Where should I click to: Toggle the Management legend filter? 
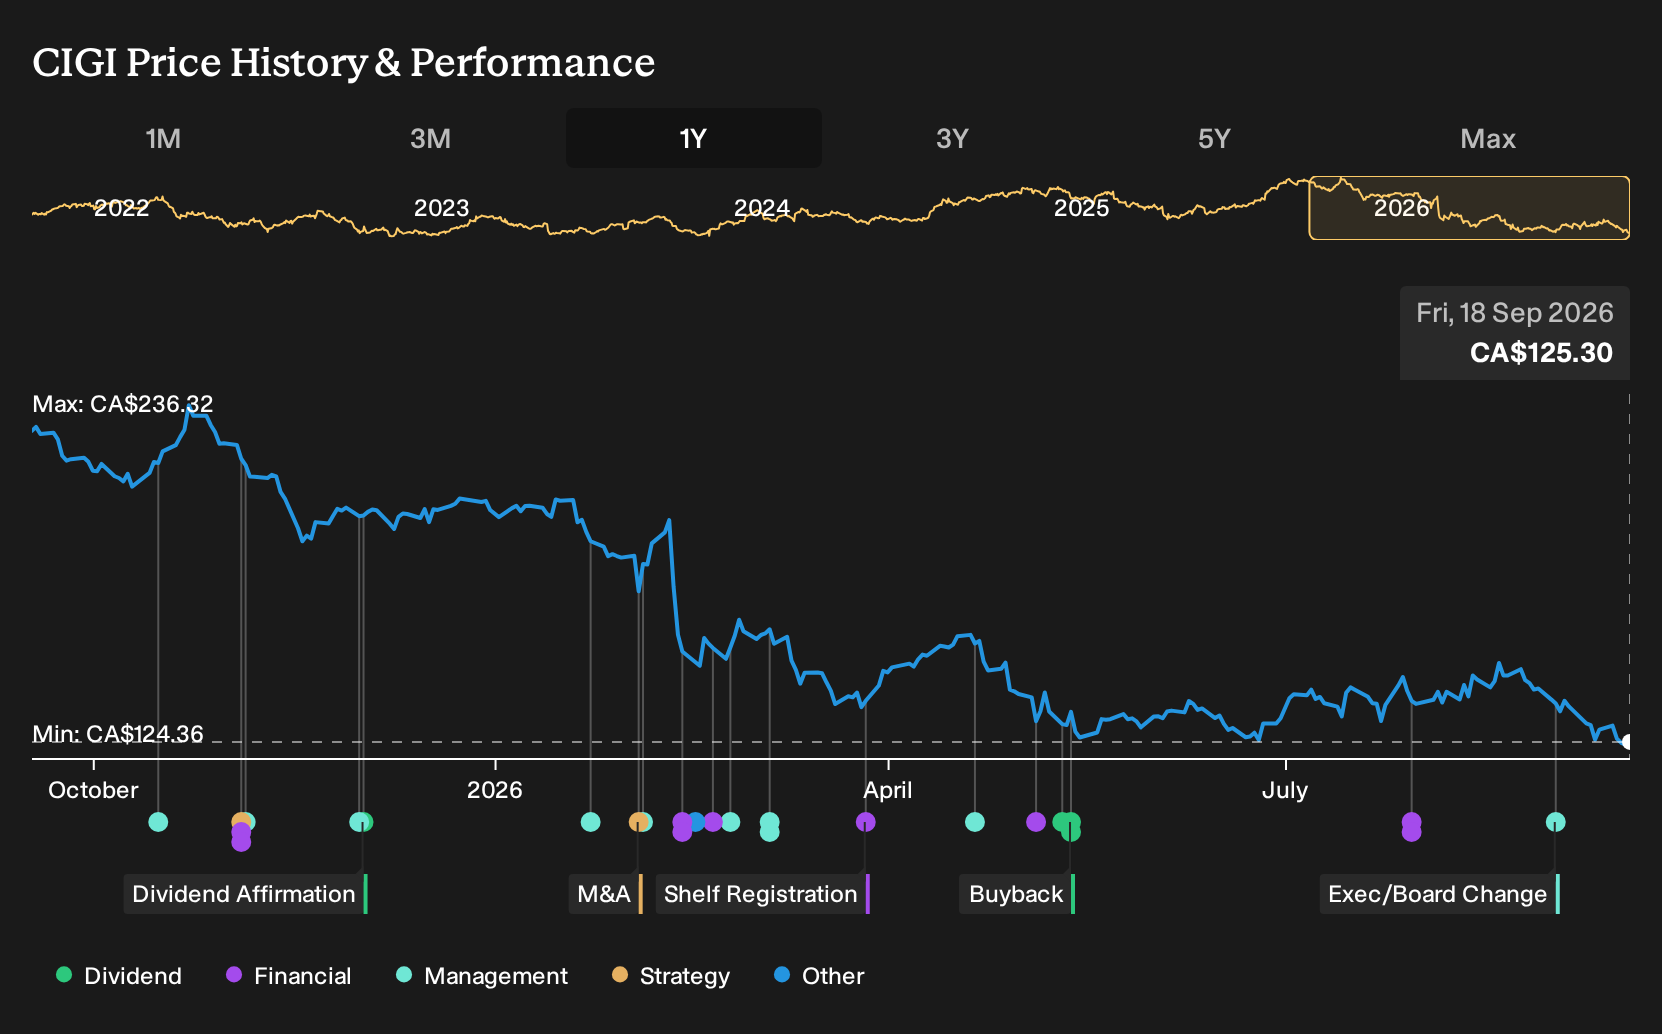482,976
